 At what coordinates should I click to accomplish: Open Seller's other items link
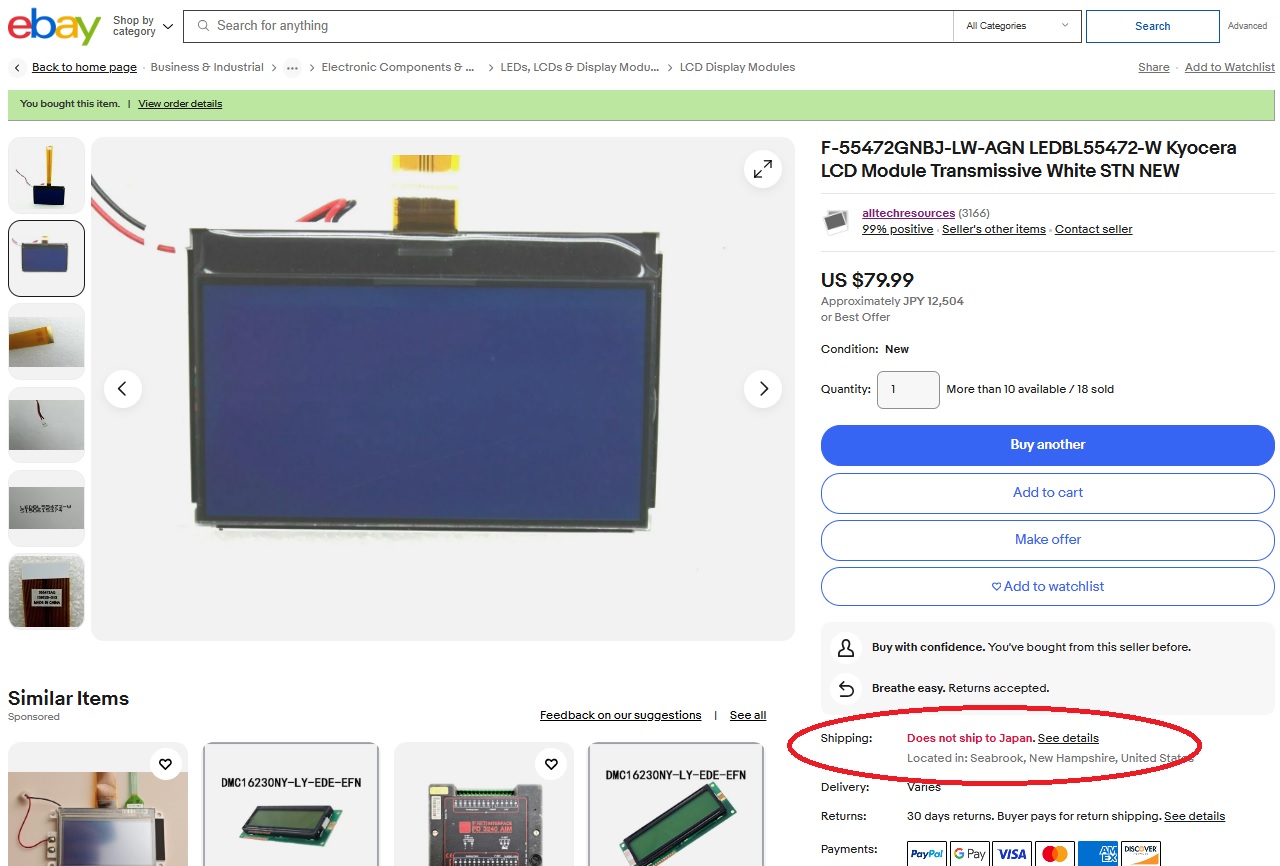993,229
